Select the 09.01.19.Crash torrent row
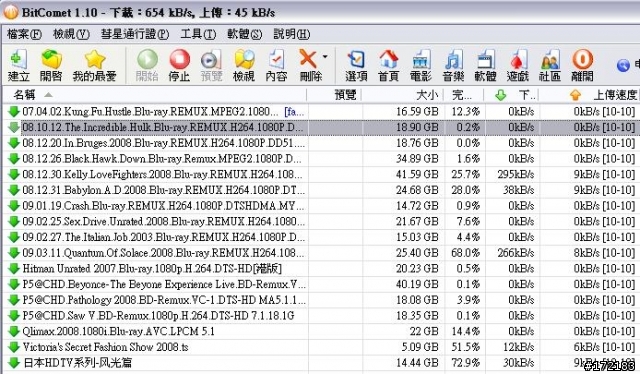The height and width of the screenshot is (374, 640). [x=321, y=206]
